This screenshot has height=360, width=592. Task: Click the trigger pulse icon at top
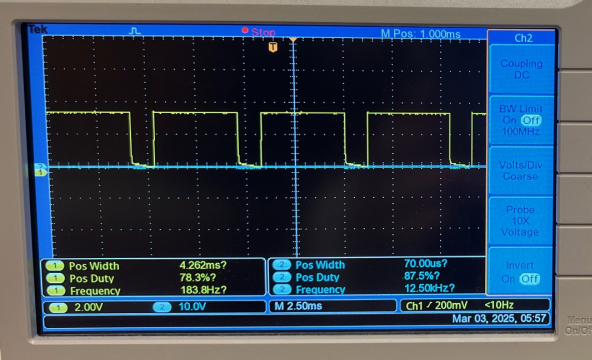click(135, 31)
